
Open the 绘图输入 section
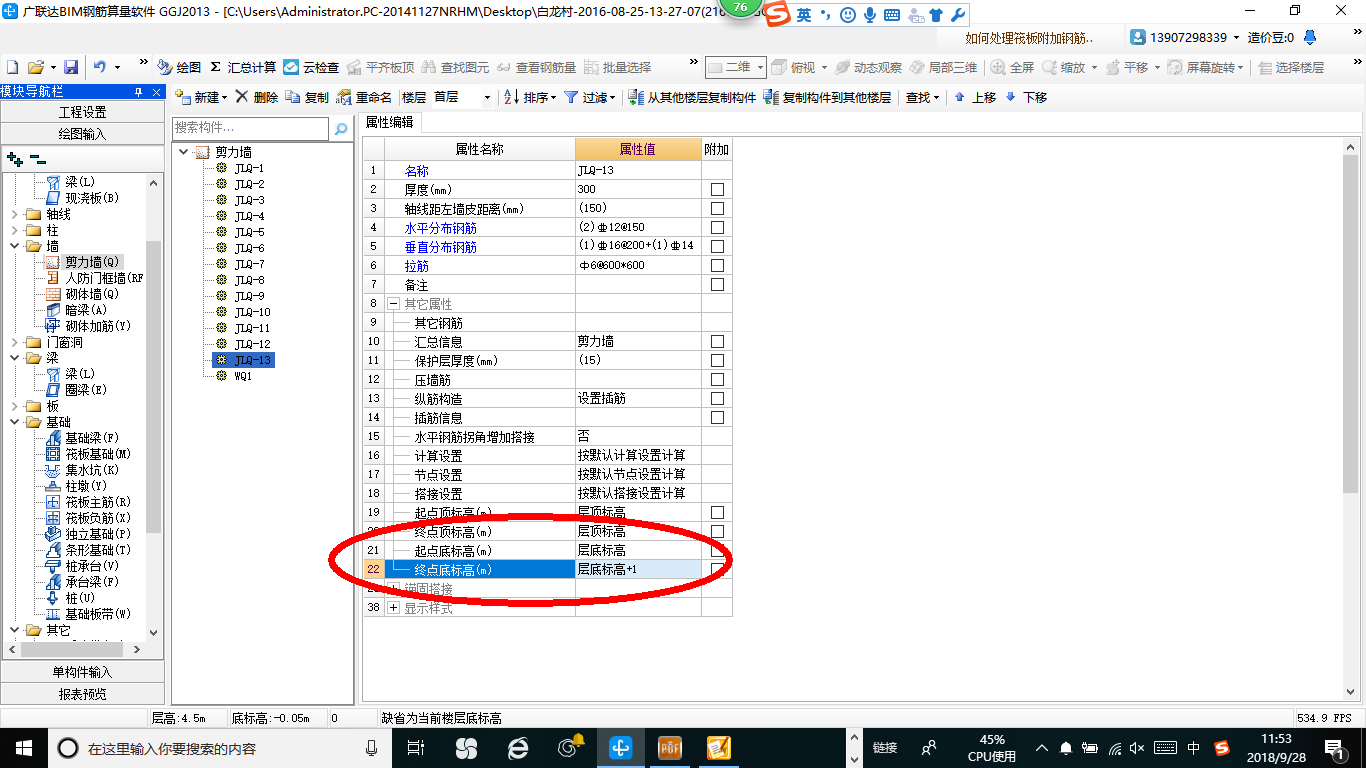pos(82,133)
